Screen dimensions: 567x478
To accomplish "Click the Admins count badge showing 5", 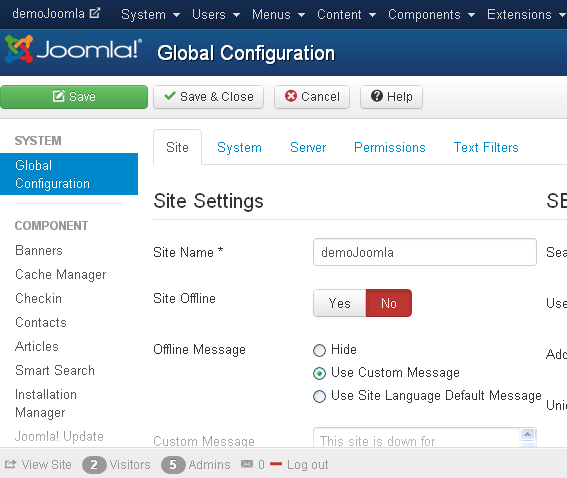I will (173, 465).
